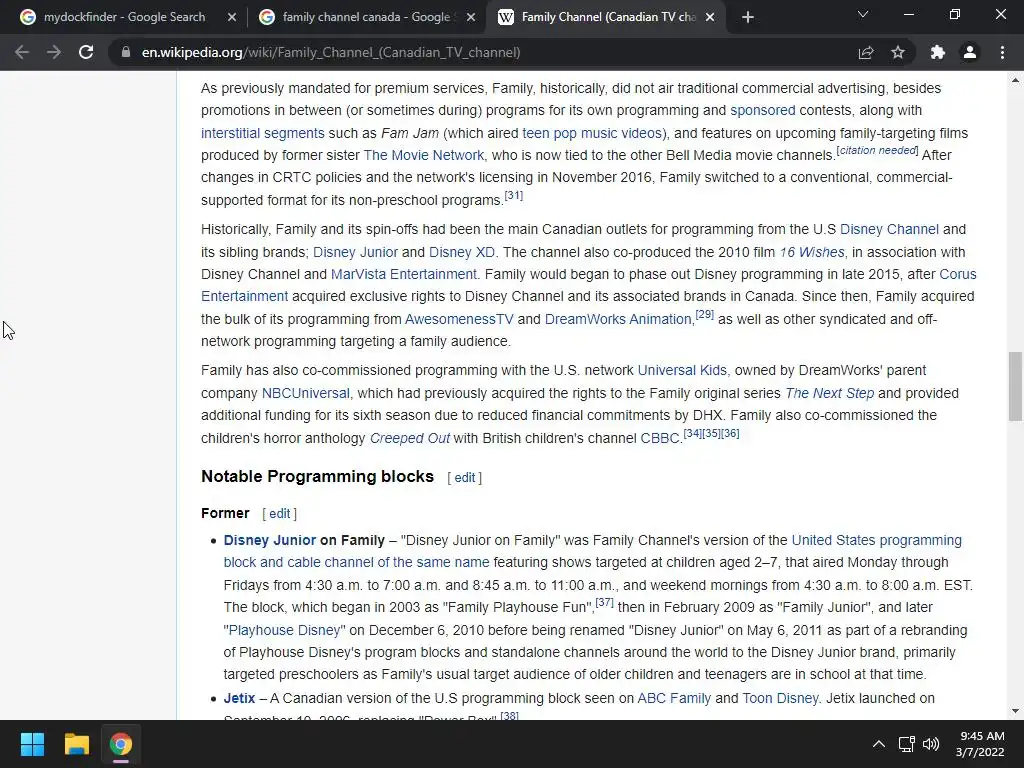Go back to the previous page
The image size is (1024, 768).
click(x=22, y=52)
